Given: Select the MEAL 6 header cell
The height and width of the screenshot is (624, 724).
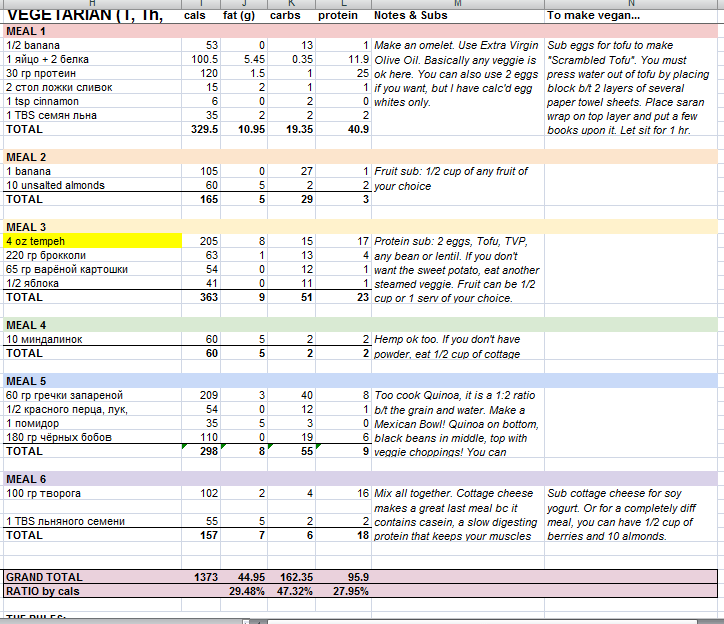Looking at the screenshot, I should [92, 479].
